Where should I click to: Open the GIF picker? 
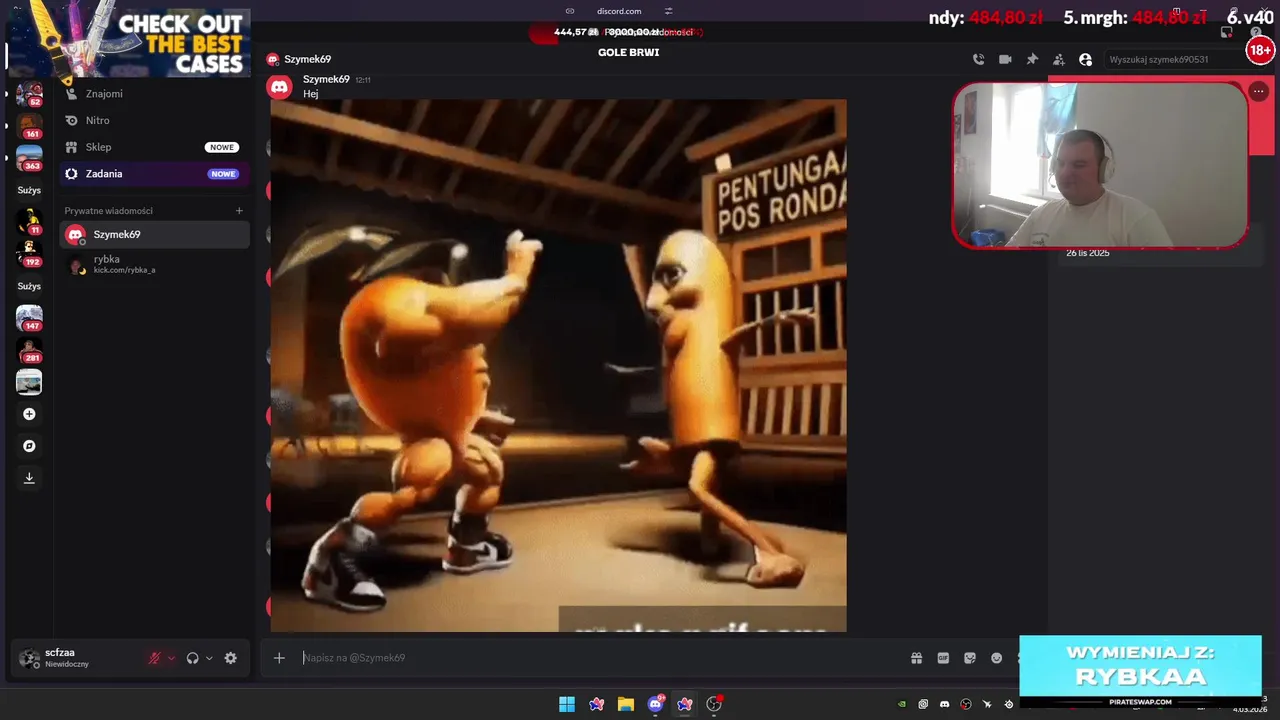(x=943, y=658)
